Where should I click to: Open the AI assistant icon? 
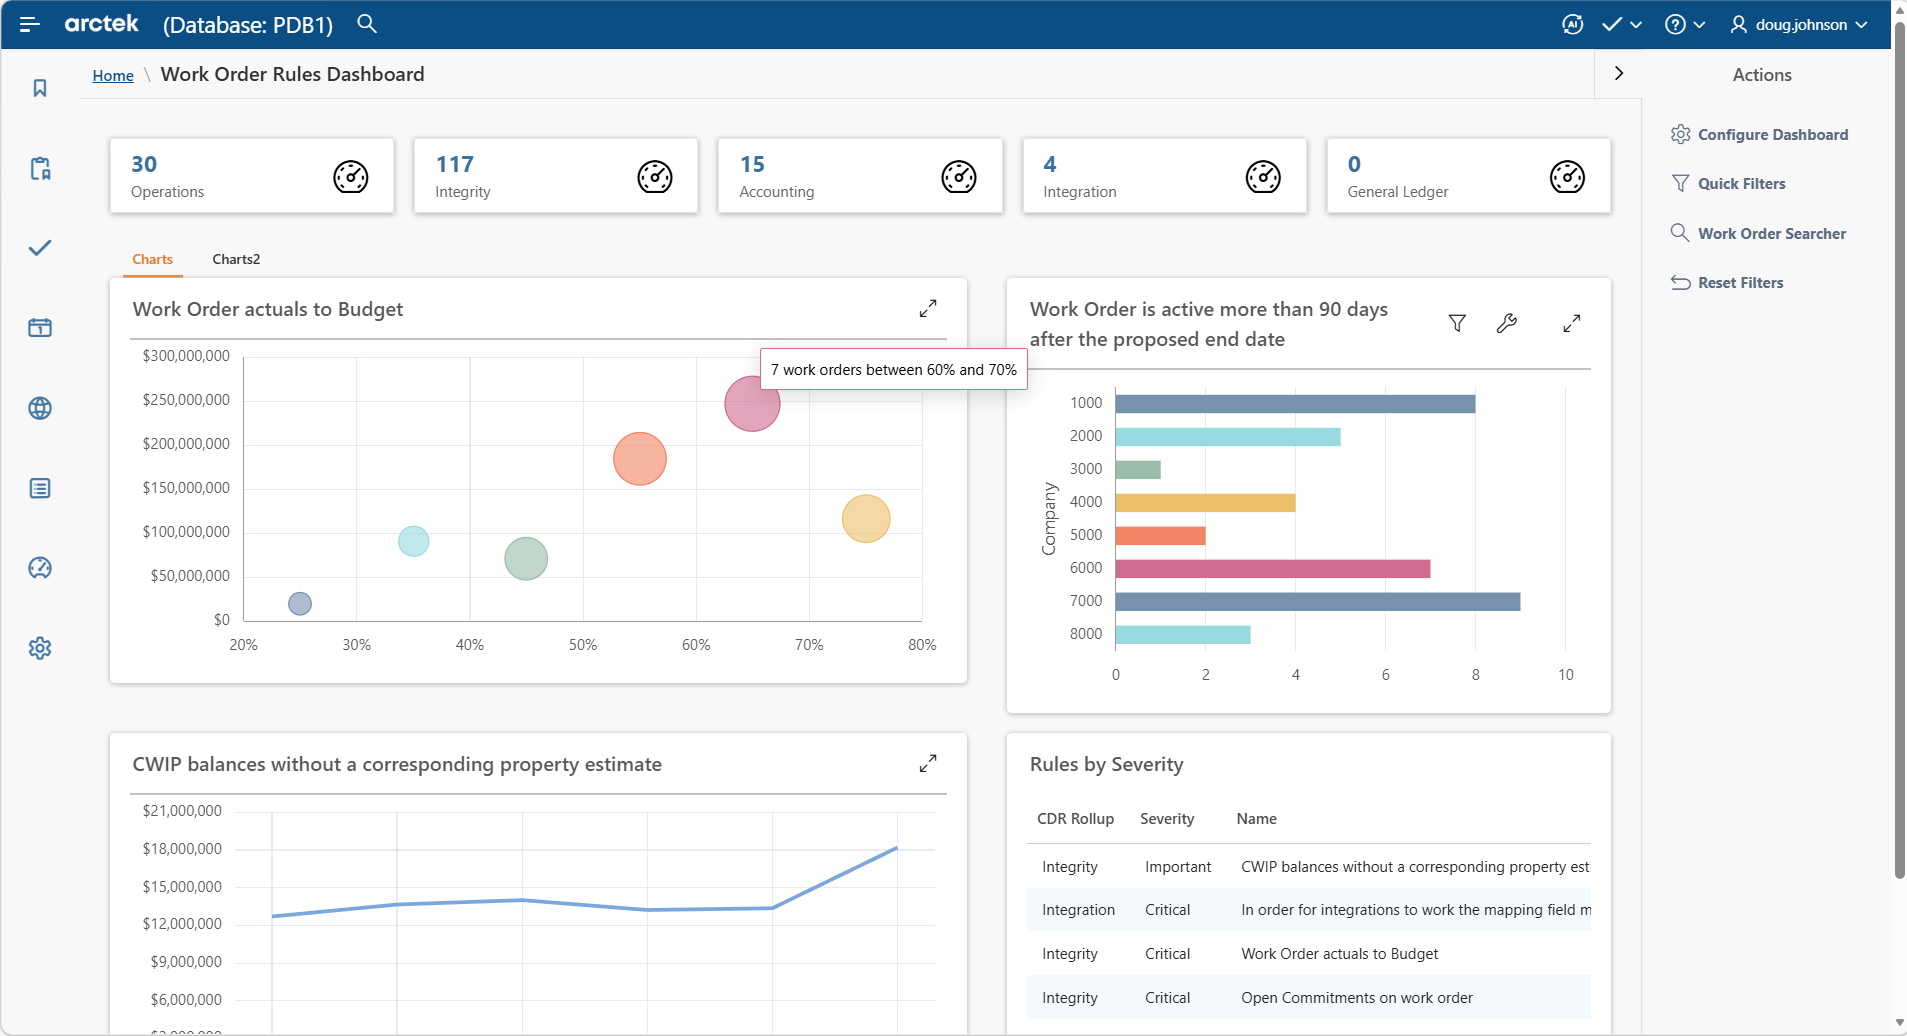[x=1572, y=24]
